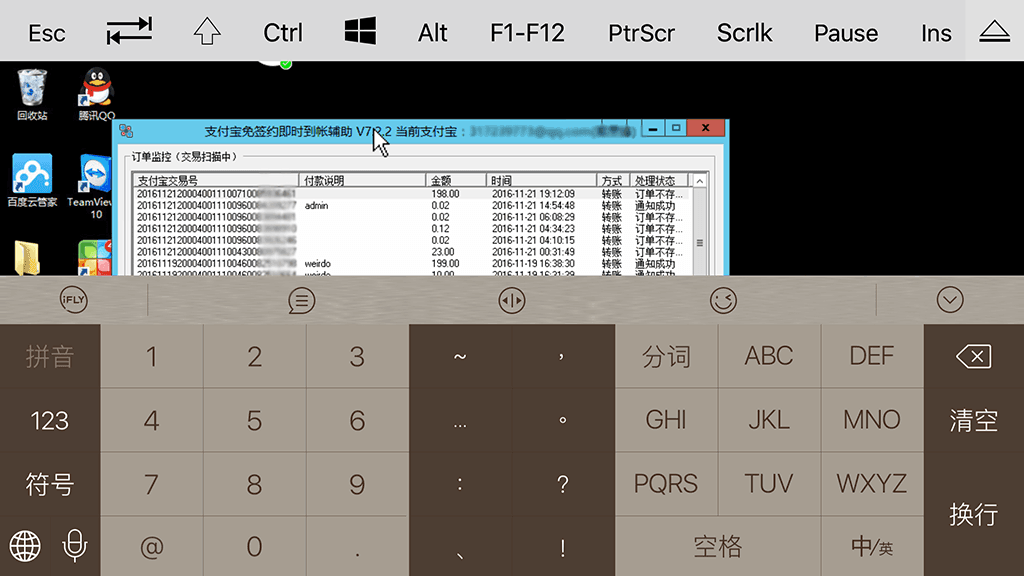Click the Alipay helper window title icon
This screenshot has height=576, width=1024.
pos(126,131)
